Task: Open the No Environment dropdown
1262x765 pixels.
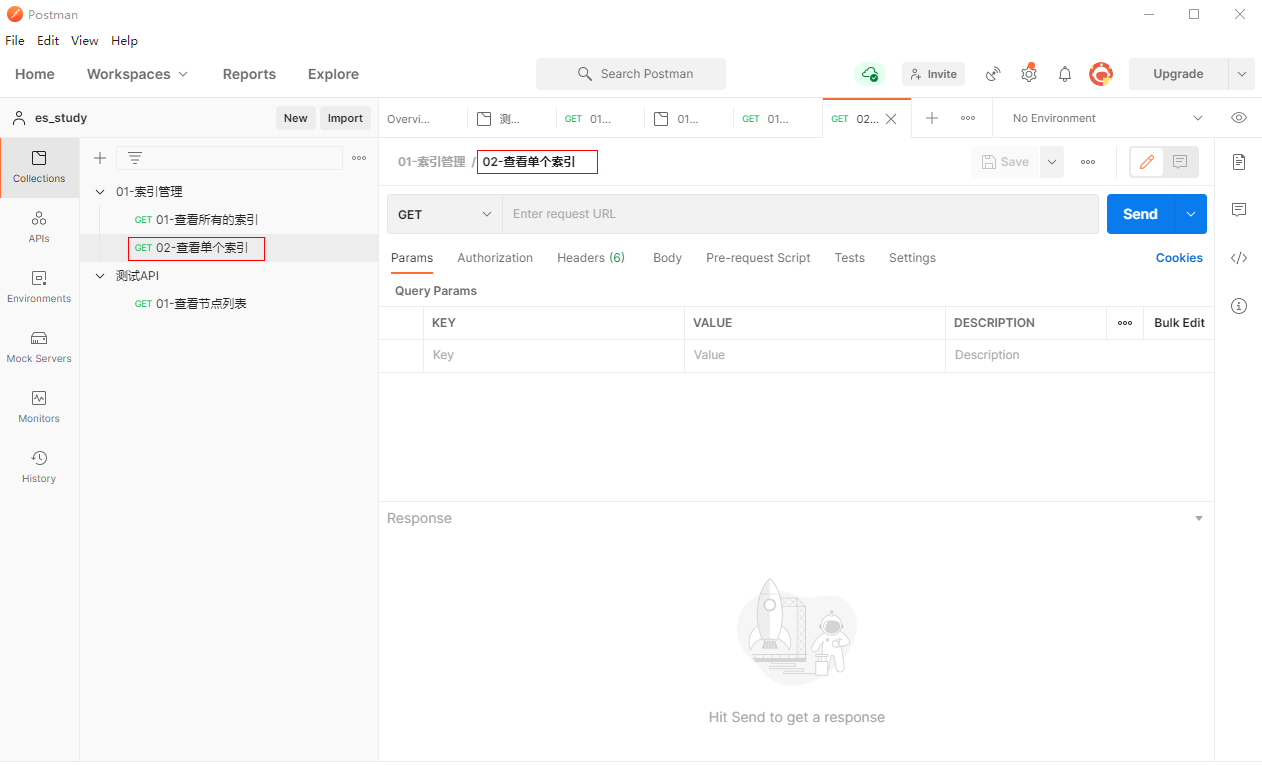Action: coord(1106,118)
